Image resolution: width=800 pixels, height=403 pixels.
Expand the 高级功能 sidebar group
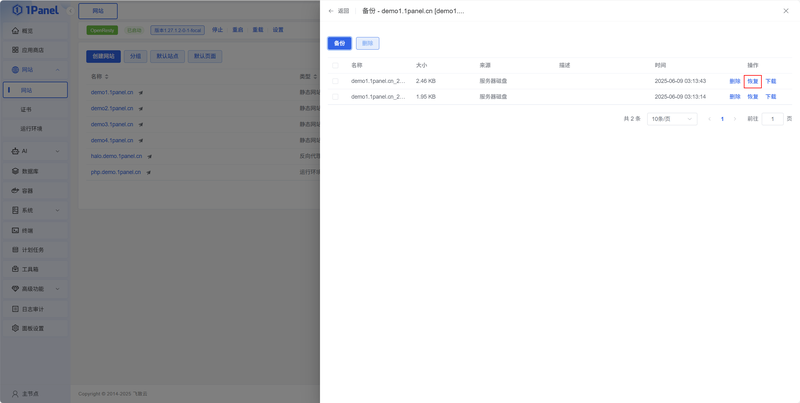57,289
